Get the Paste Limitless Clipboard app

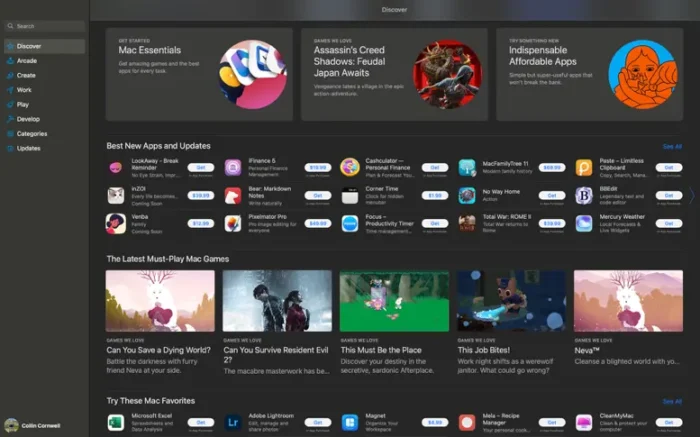tap(669, 167)
